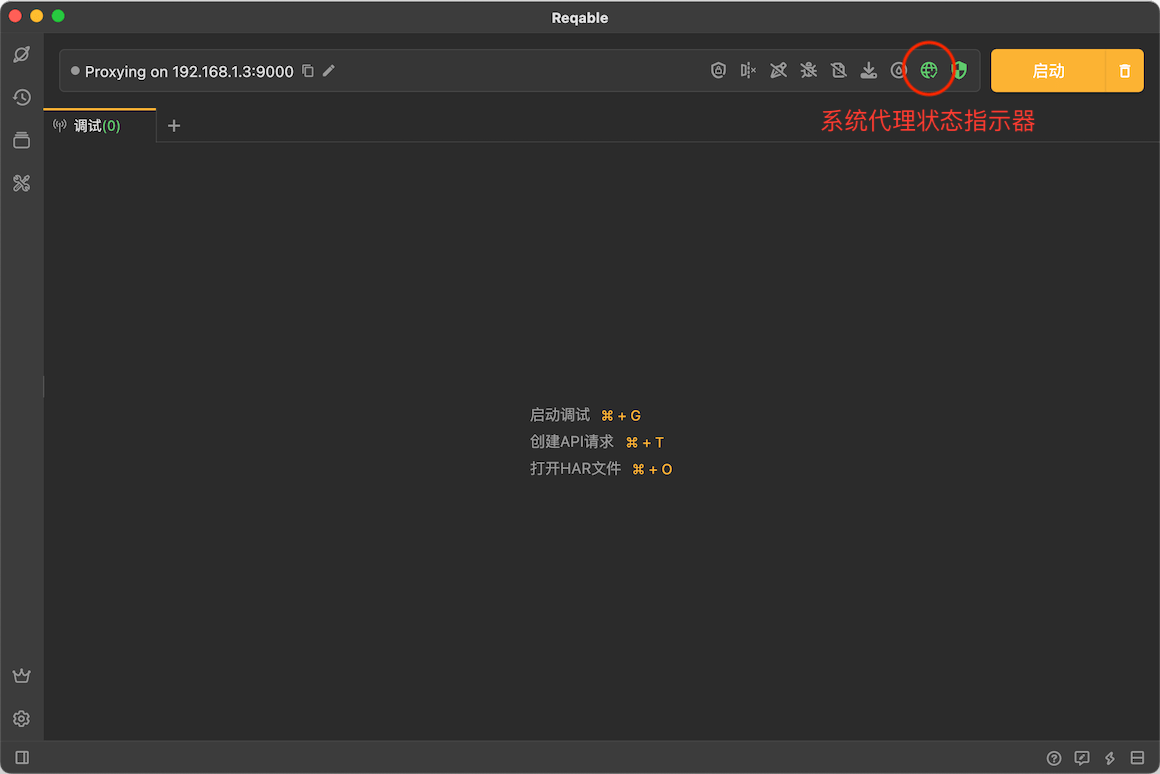
Task: Toggle the mirror-off icon in the toolbar
Action: [748, 70]
